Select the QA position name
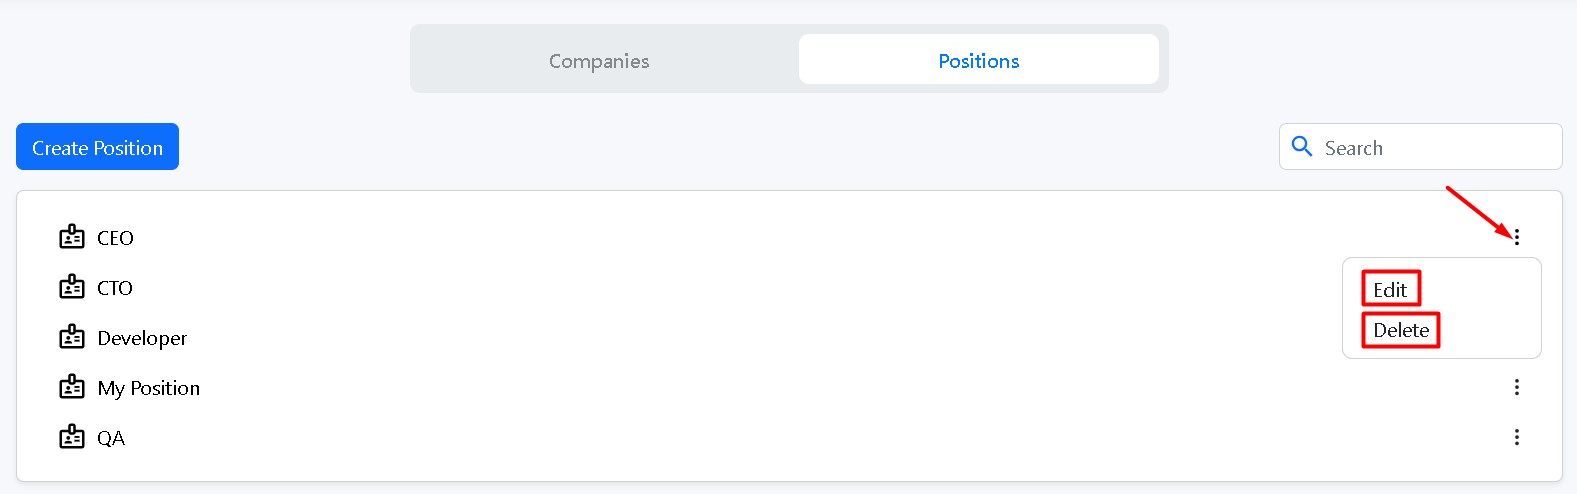The width and height of the screenshot is (1577, 494). 111,438
